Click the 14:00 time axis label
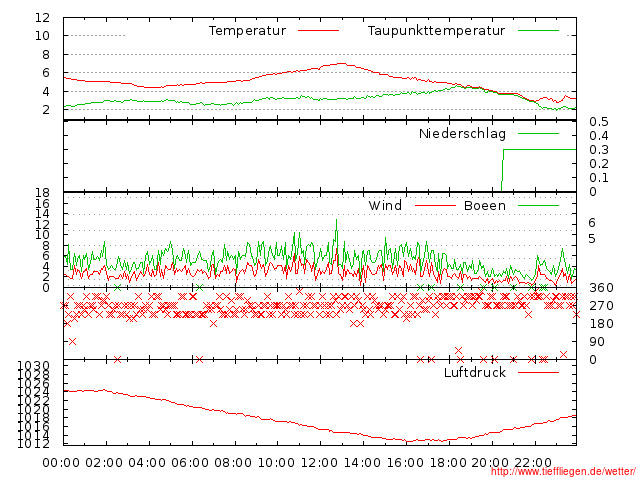The height and width of the screenshot is (480, 640). (x=362, y=463)
